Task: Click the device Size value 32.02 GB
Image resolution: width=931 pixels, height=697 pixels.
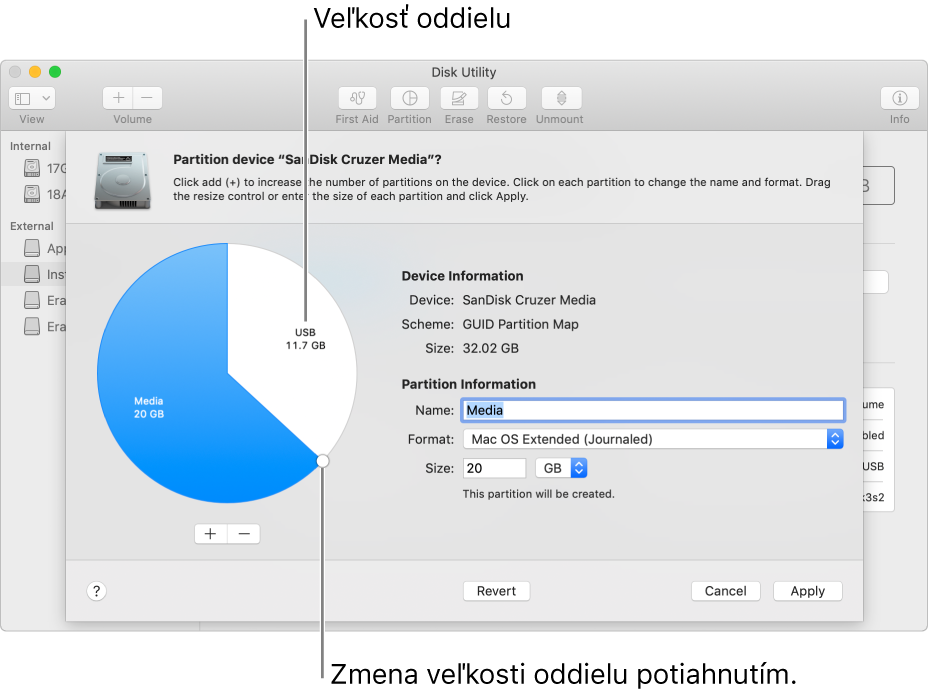Action: coord(490,348)
